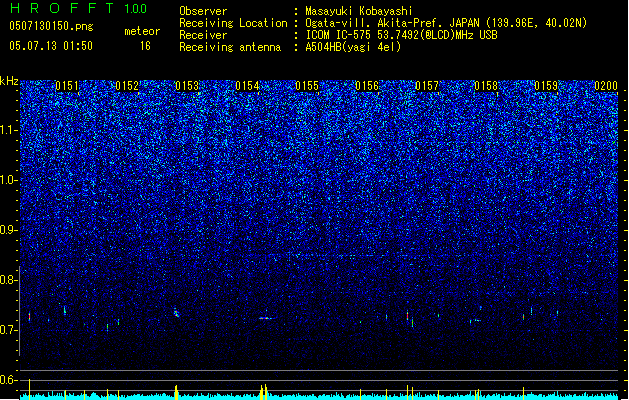Click the meteor count value 16
The image size is (629, 400).
[145, 46]
